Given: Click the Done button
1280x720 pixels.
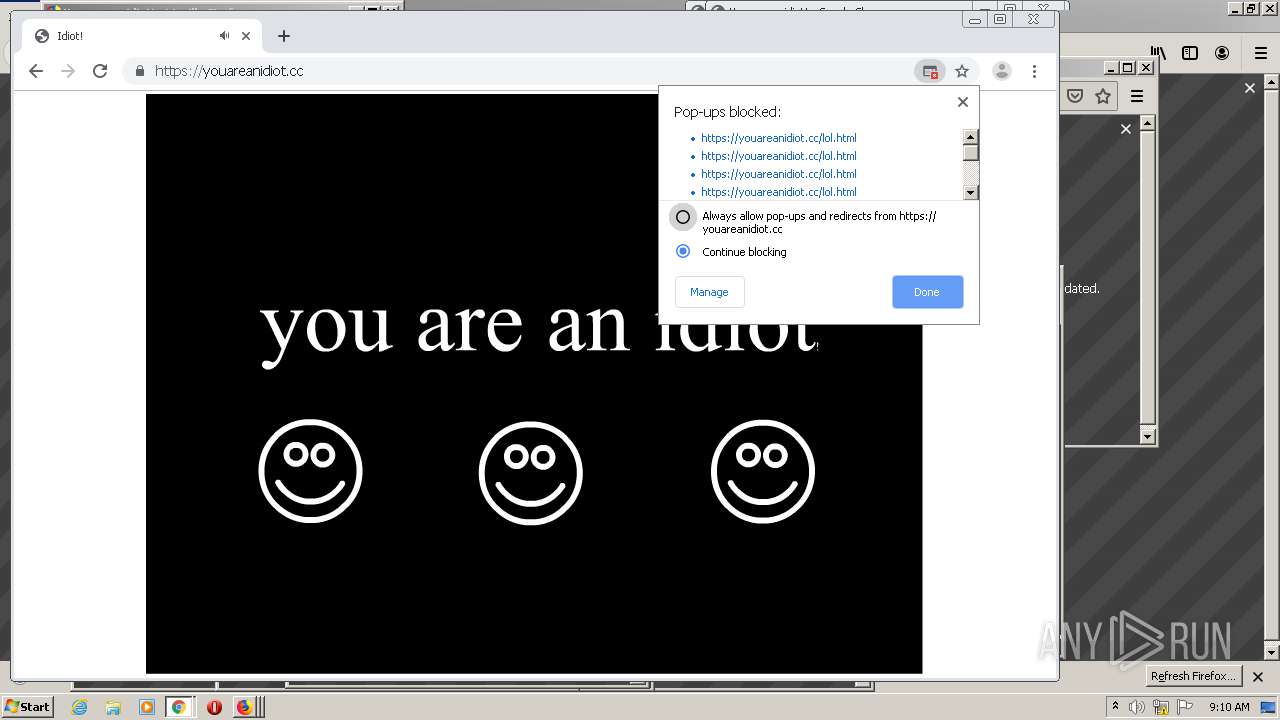Looking at the screenshot, I should click(927, 292).
